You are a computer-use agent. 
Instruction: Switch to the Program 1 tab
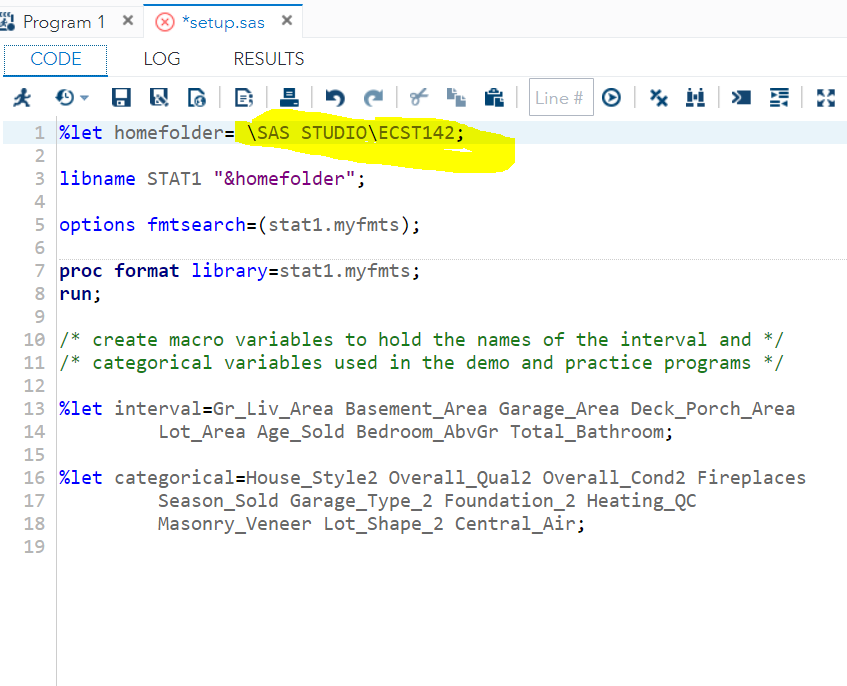[63, 21]
